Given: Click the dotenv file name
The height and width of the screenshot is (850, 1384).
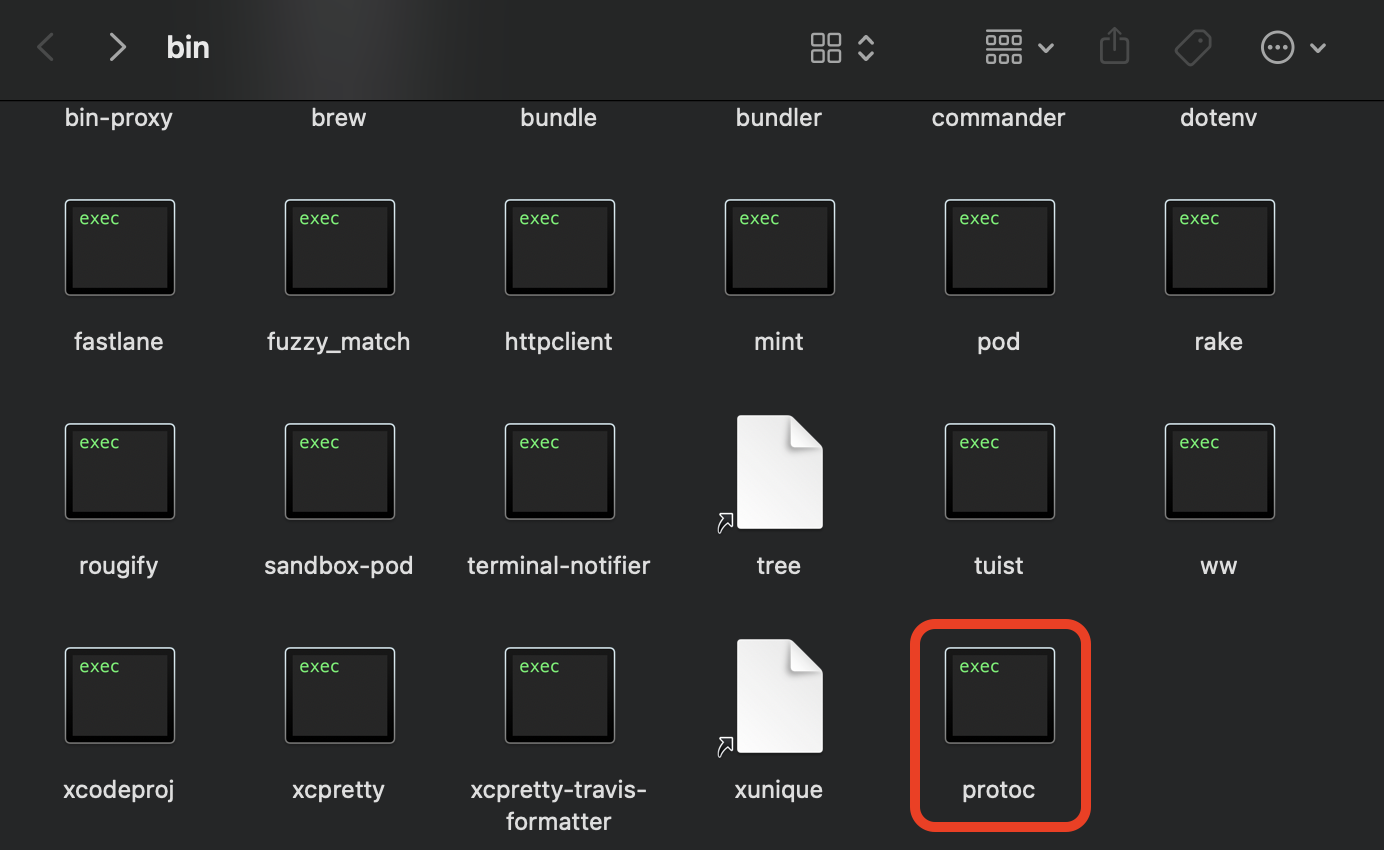Looking at the screenshot, I should click(x=1219, y=118).
